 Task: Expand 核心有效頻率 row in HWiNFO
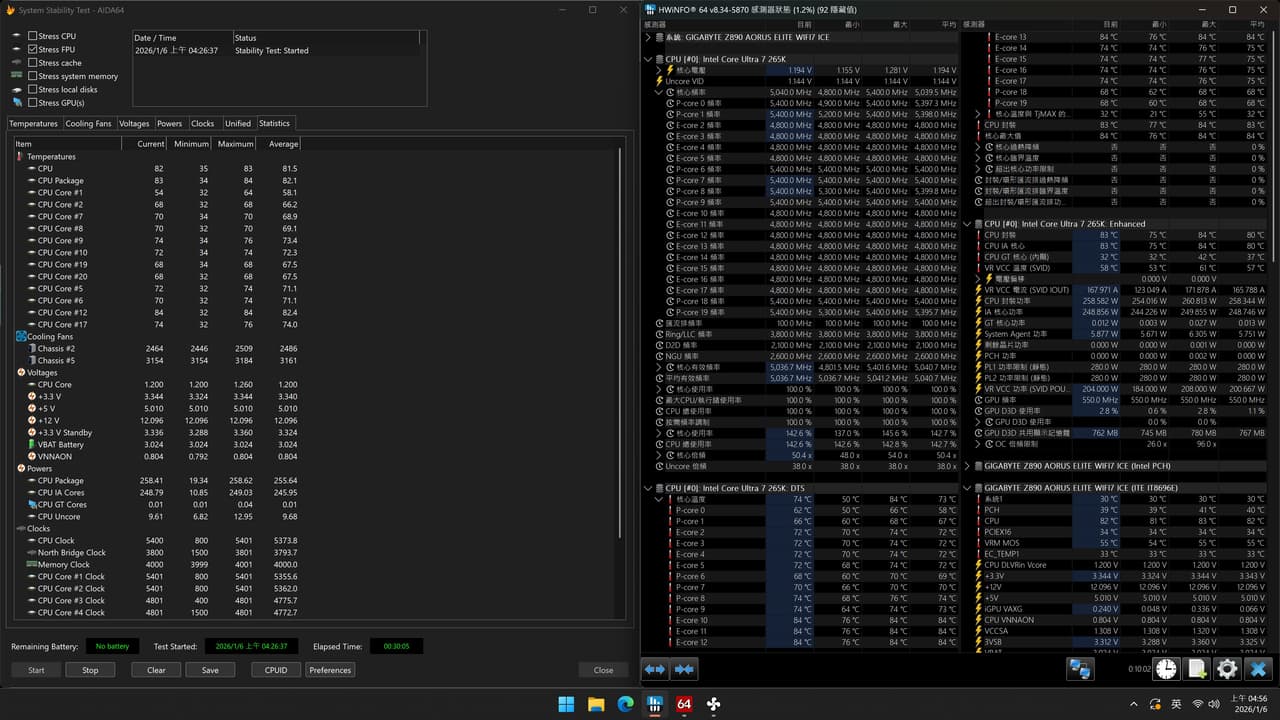[x=659, y=367]
